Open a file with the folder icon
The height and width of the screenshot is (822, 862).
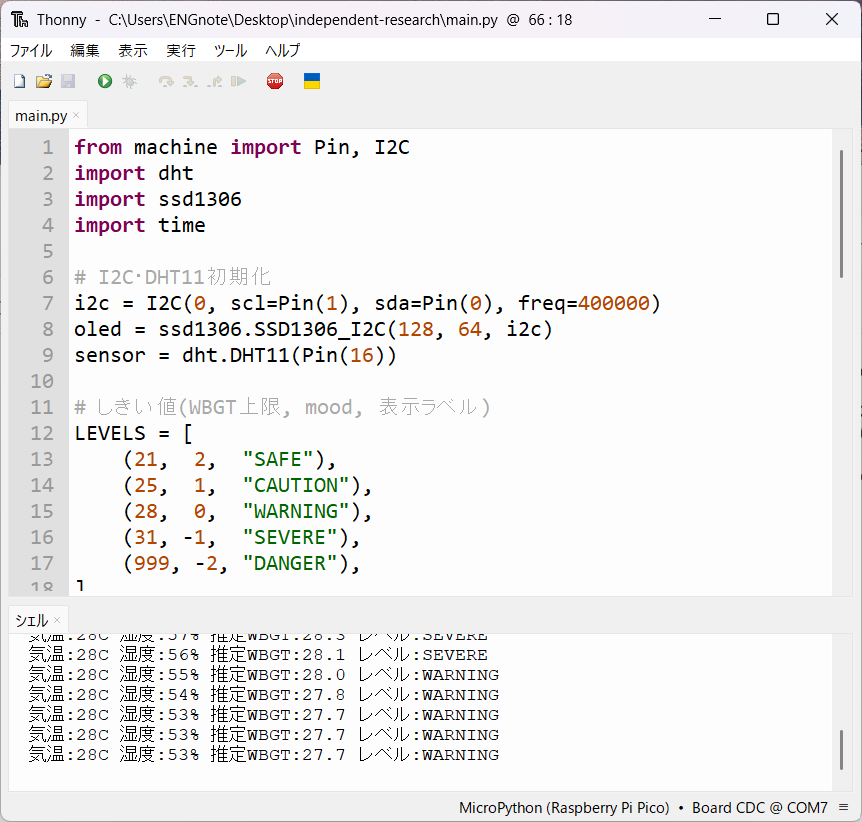tap(44, 81)
